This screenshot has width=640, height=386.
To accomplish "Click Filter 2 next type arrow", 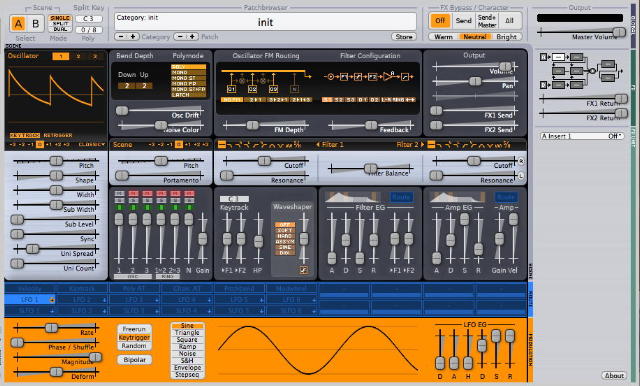I will coord(422,144).
